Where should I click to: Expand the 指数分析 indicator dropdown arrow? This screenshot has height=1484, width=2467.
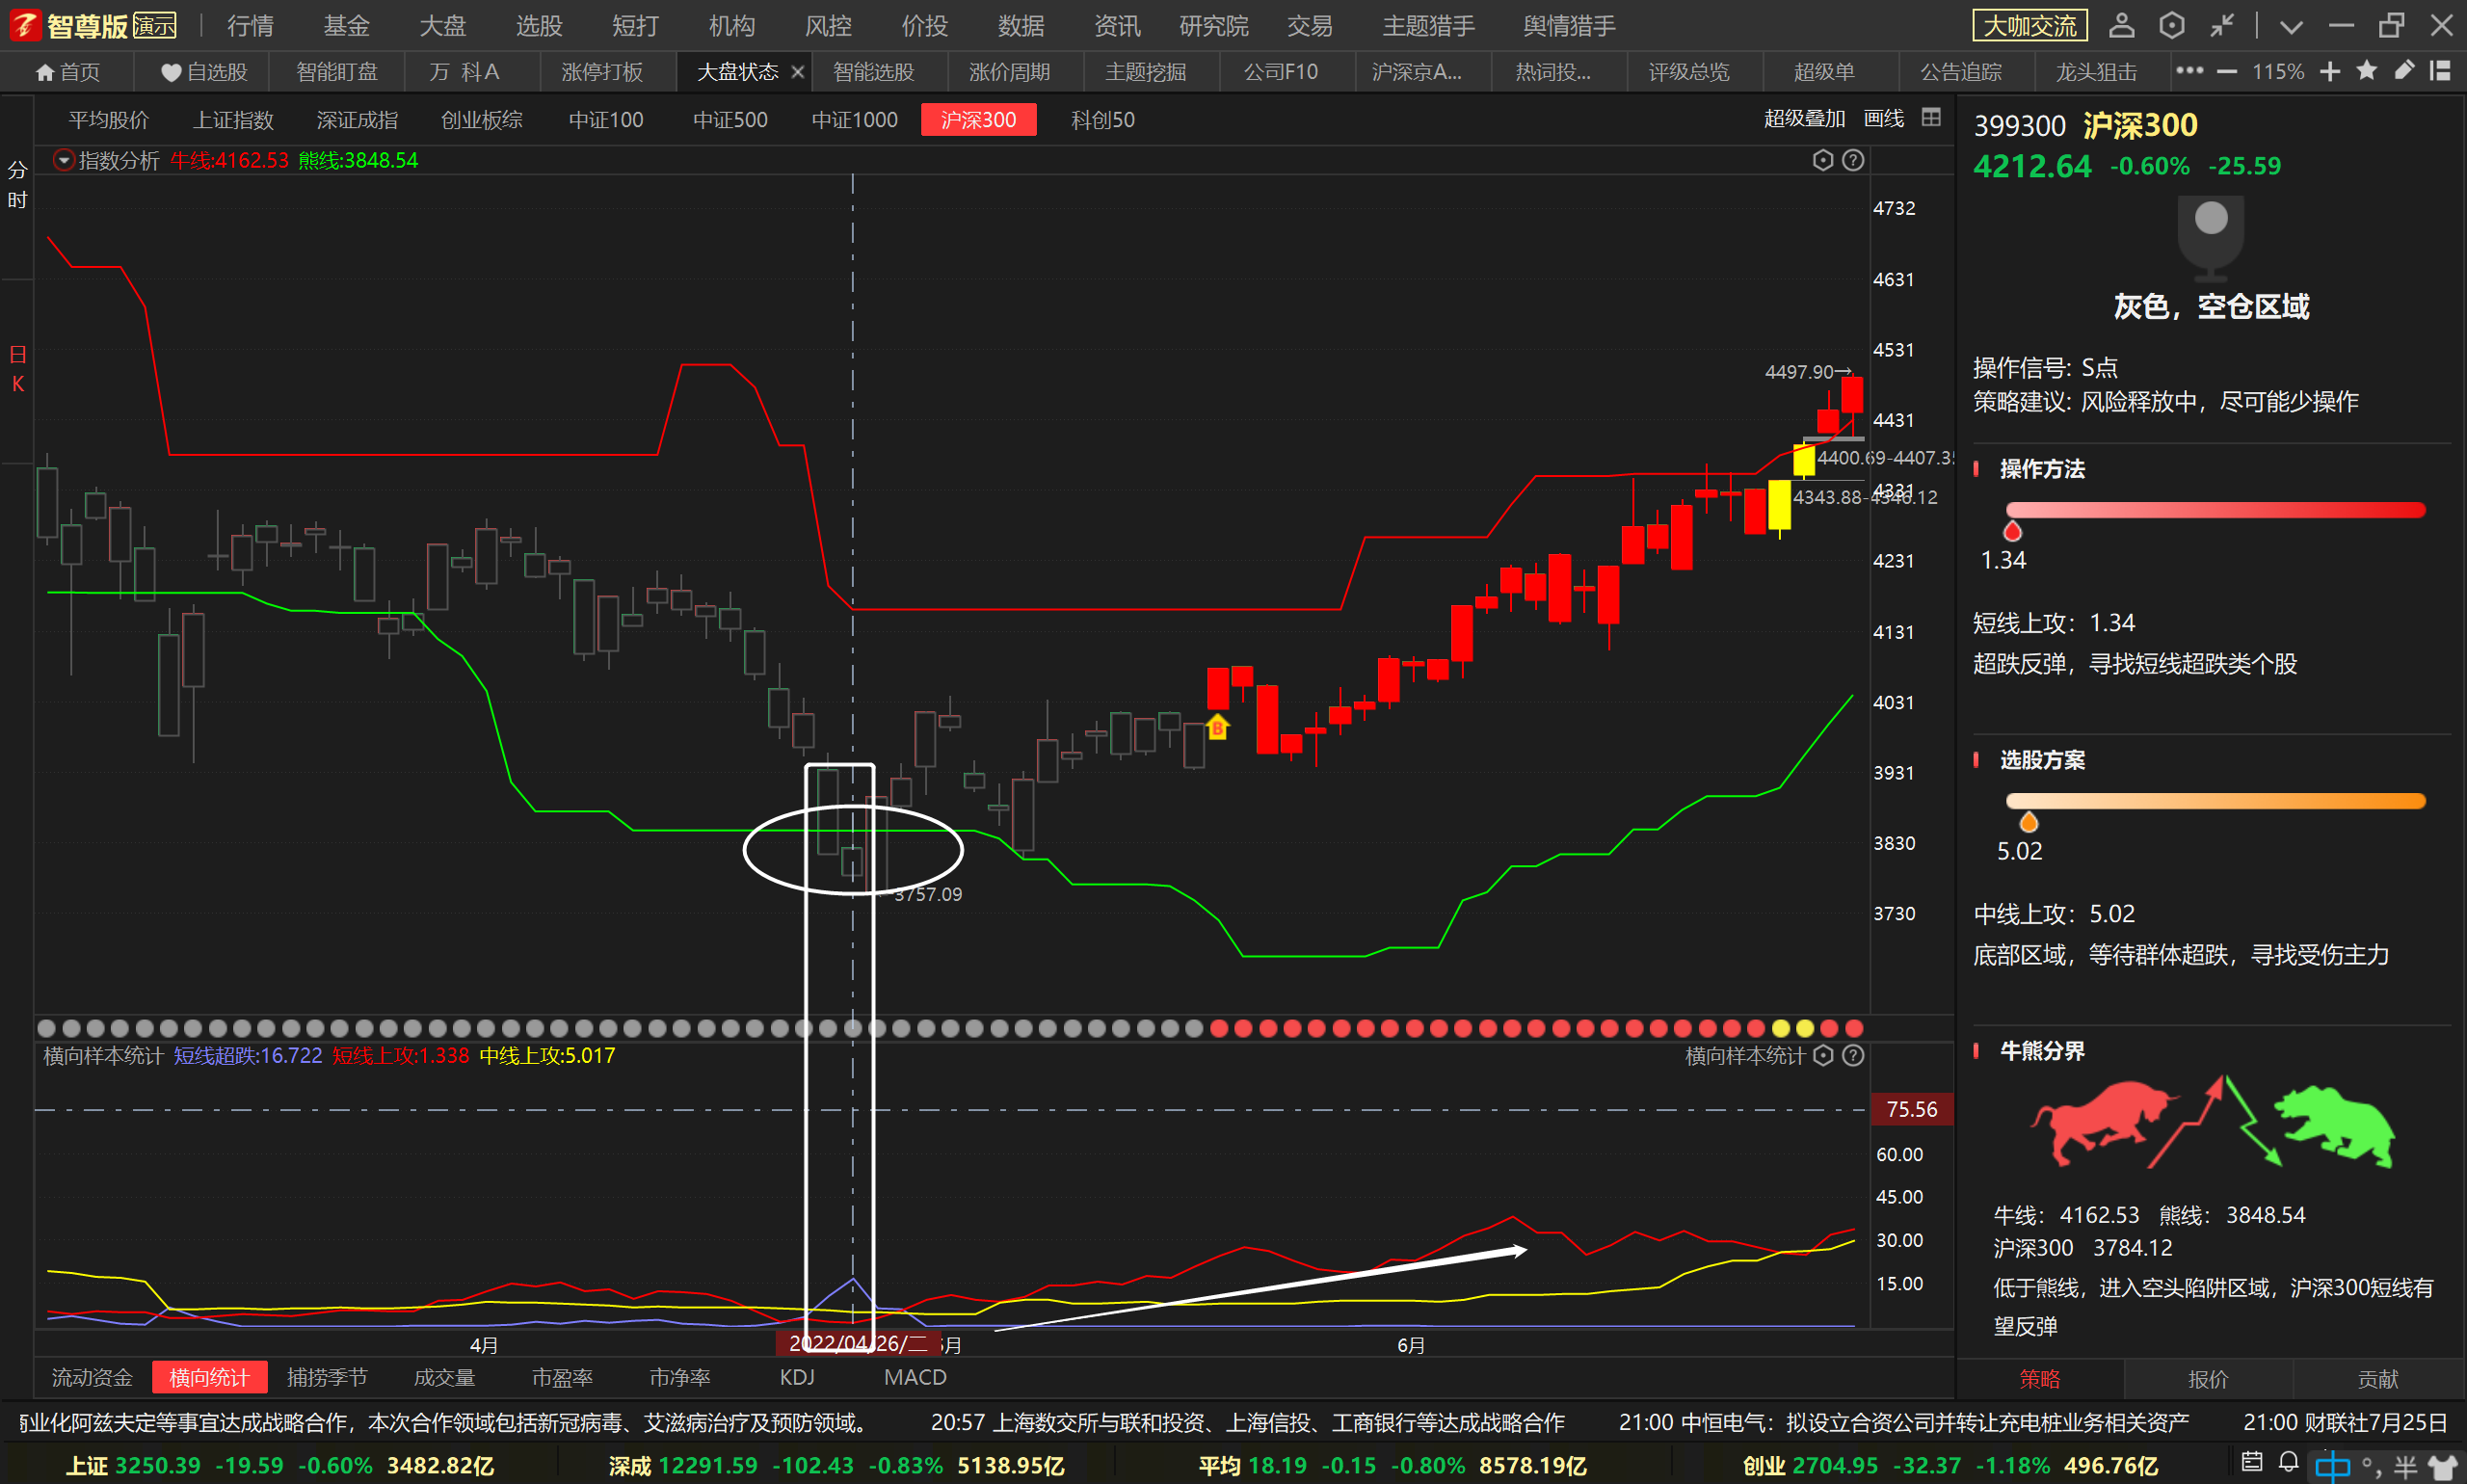point(63,160)
